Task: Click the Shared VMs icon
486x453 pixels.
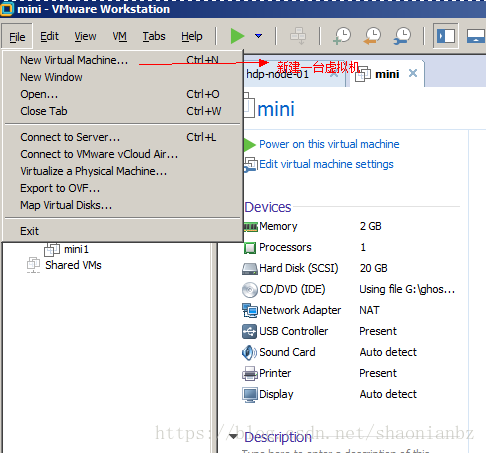Action: tap(33, 265)
